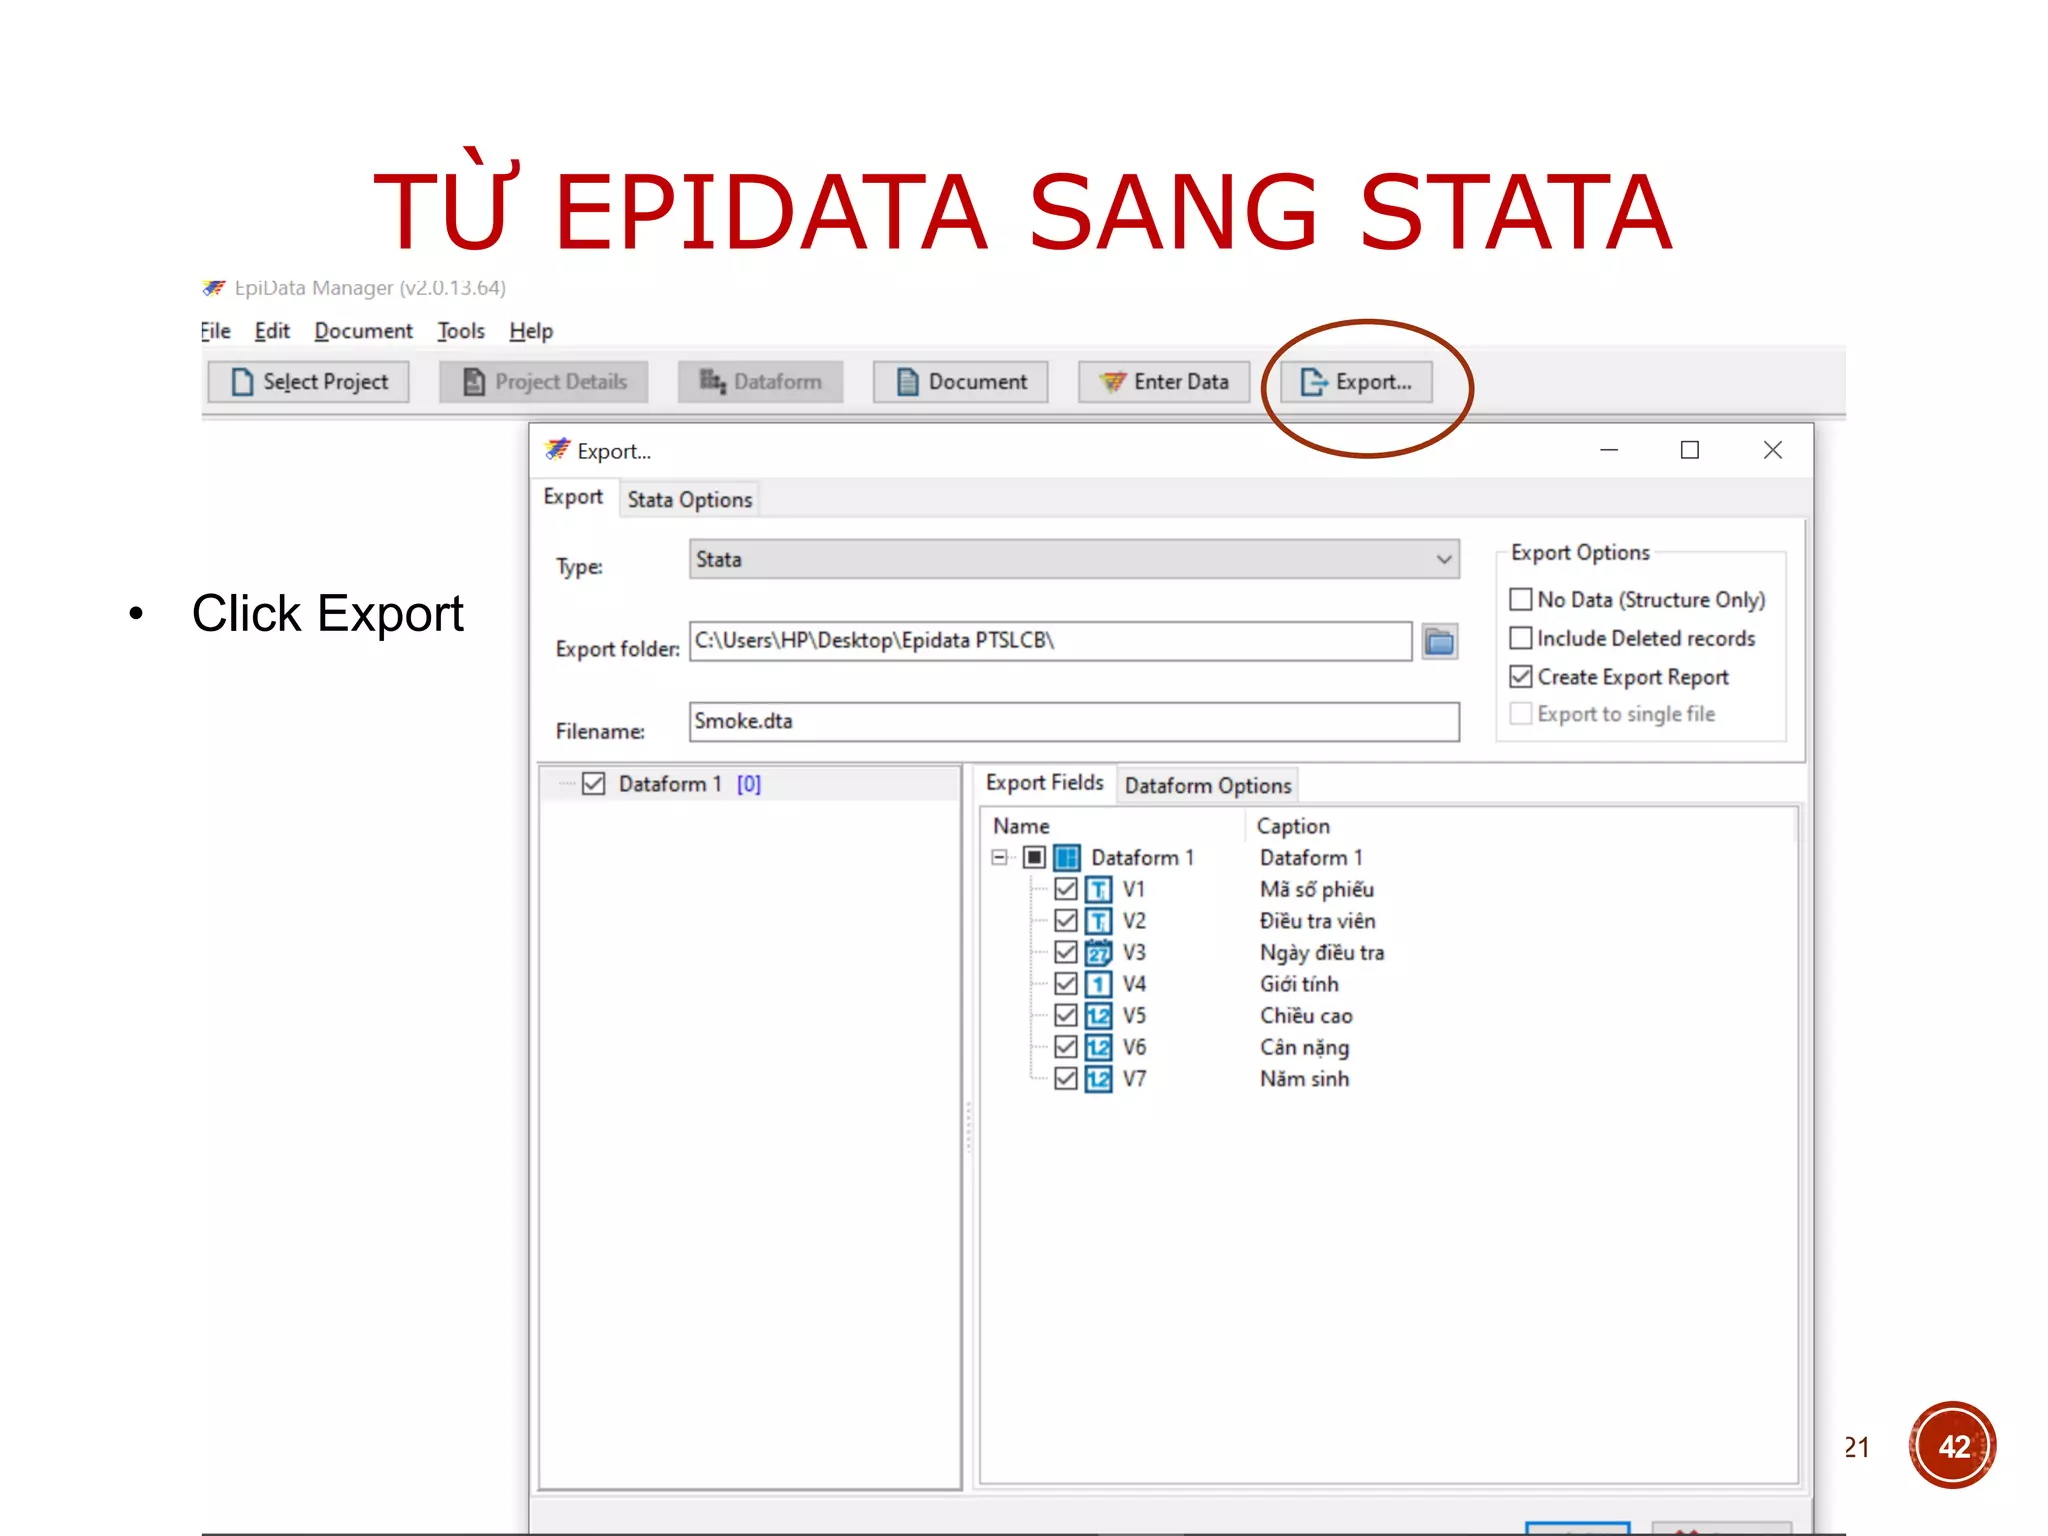The height and width of the screenshot is (1536, 2048).
Task: Uncheck field V1 checkbox
Action: point(1066,889)
